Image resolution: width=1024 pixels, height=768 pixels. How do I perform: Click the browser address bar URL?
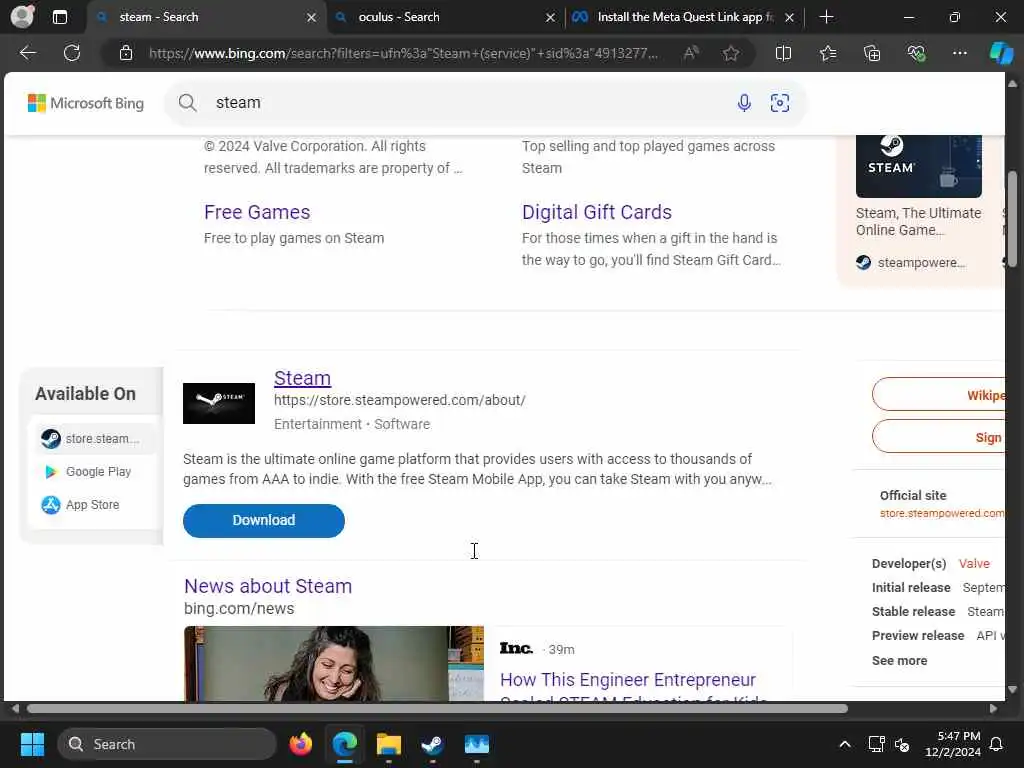coord(403,53)
